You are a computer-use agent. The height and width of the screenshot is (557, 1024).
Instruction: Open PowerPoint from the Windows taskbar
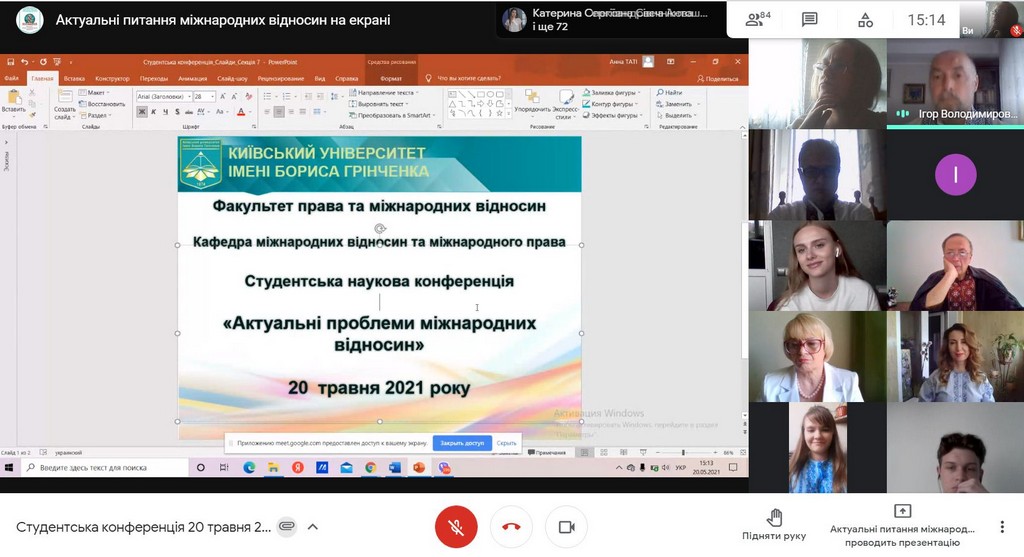[419, 467]
